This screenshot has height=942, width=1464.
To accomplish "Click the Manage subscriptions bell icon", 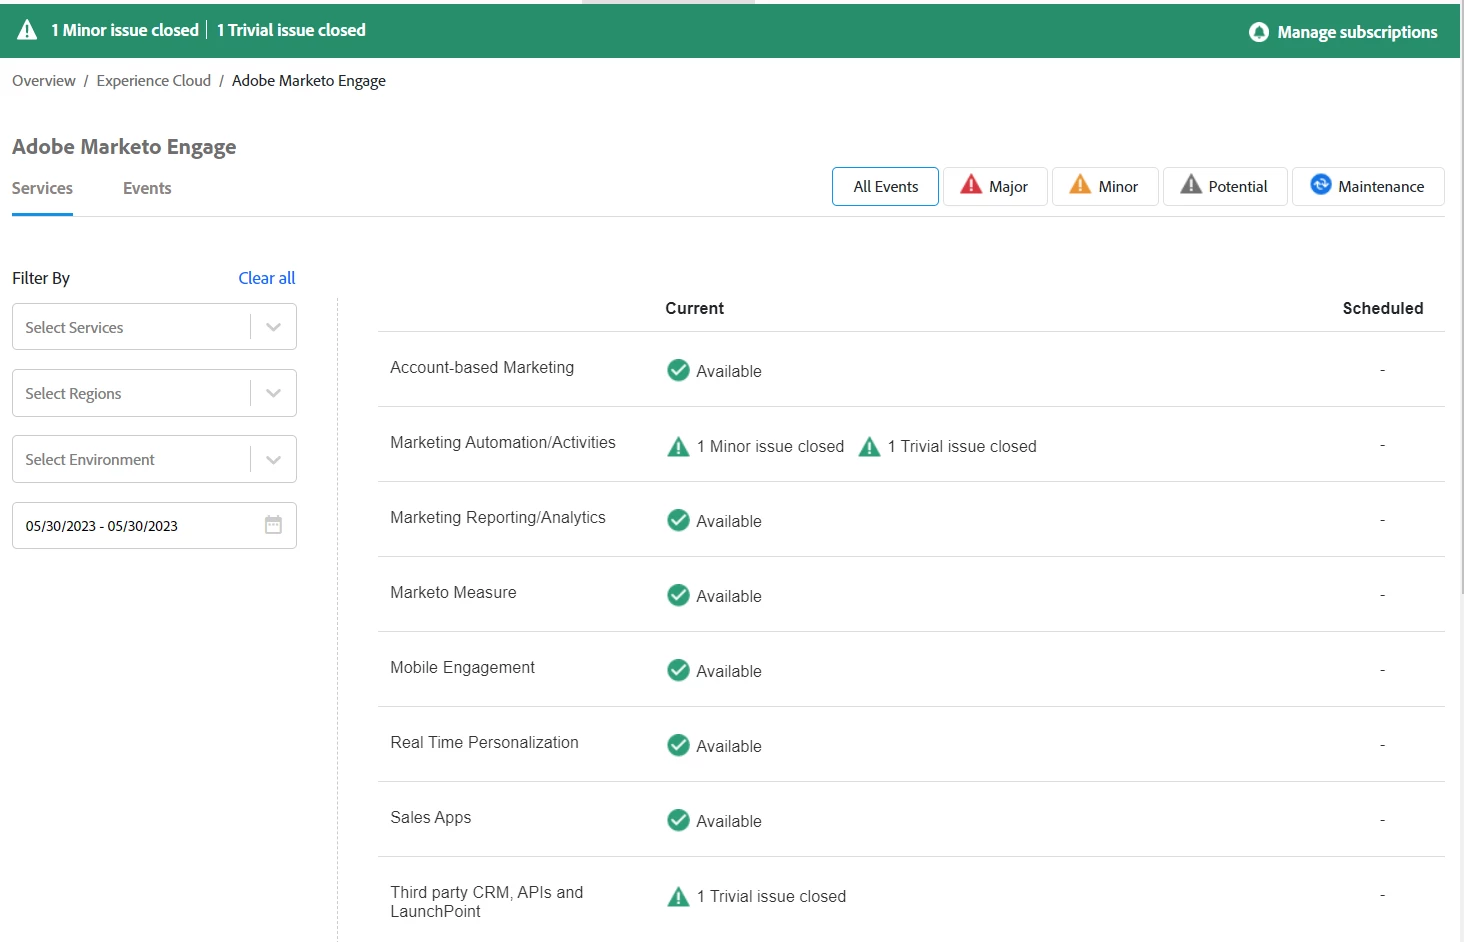I will 1259,32.
